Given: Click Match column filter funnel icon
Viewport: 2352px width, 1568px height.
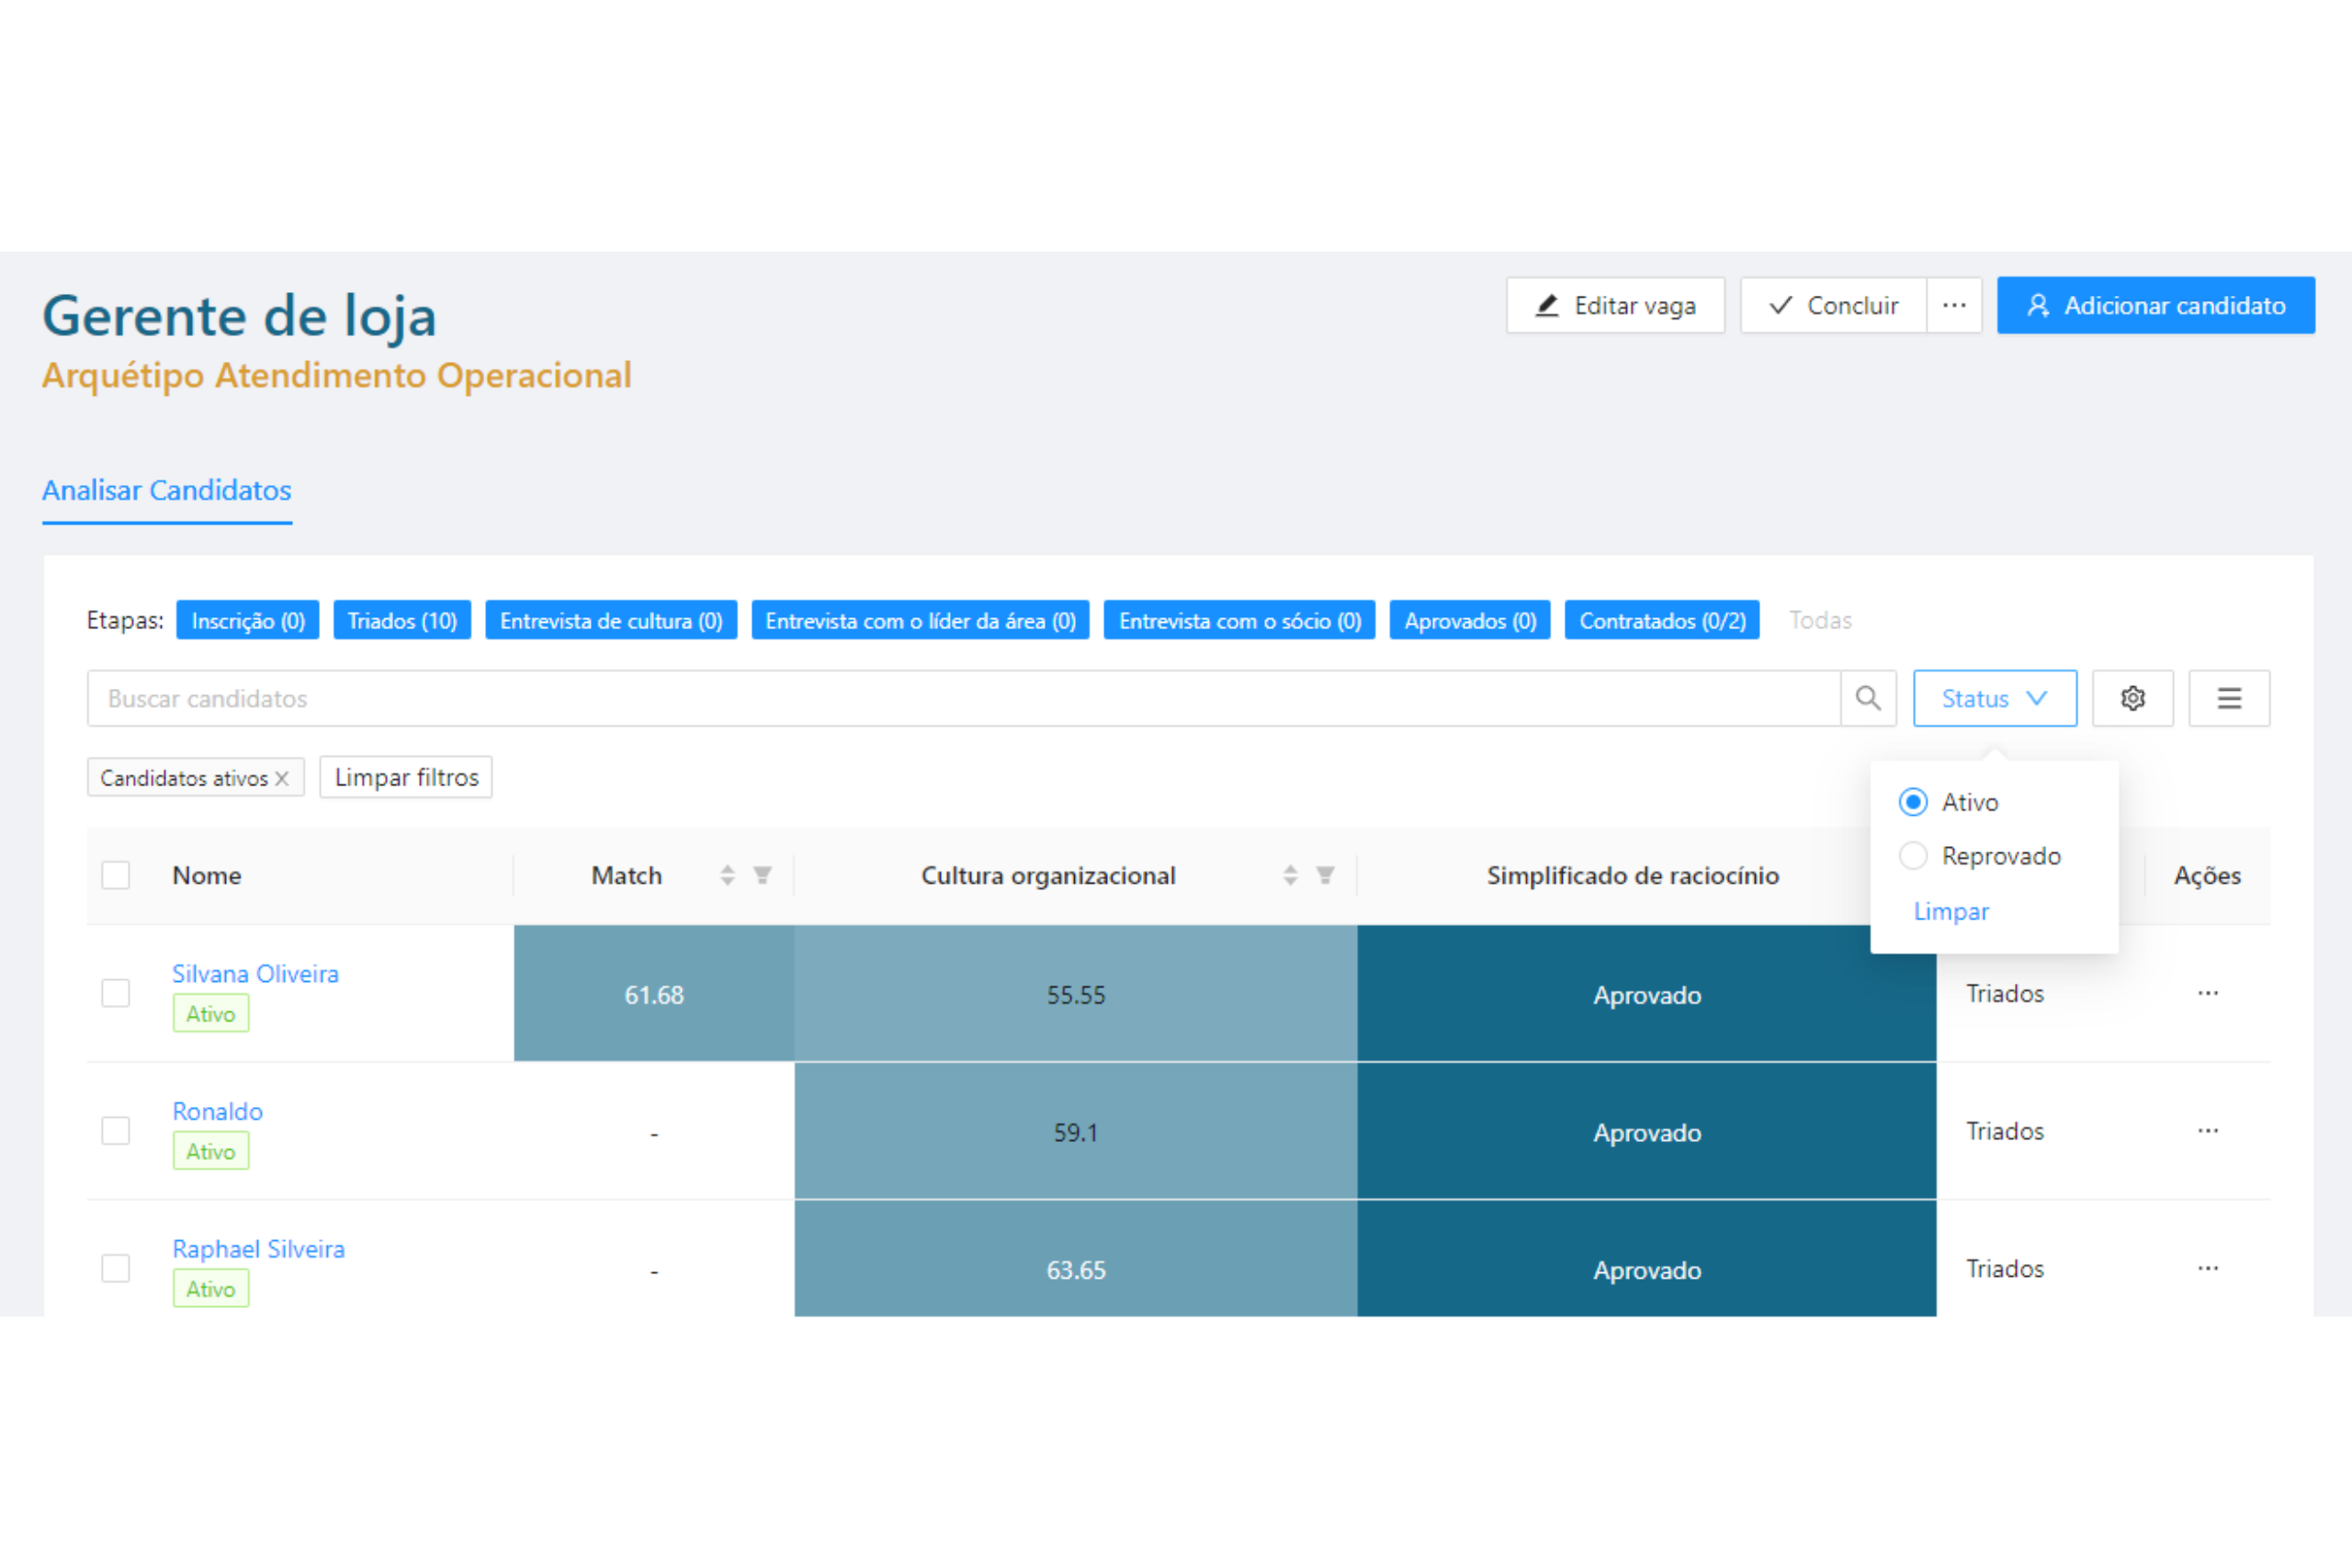Looking at the screenshot, I should point(762,875).
